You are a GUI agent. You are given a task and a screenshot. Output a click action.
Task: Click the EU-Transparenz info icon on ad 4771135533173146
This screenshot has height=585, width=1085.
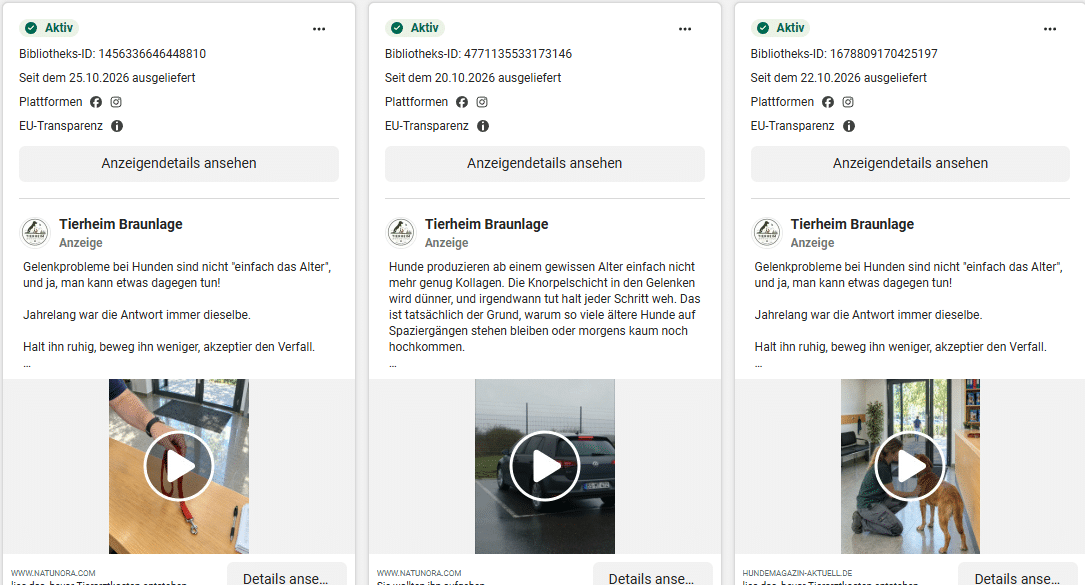point(483,126)
